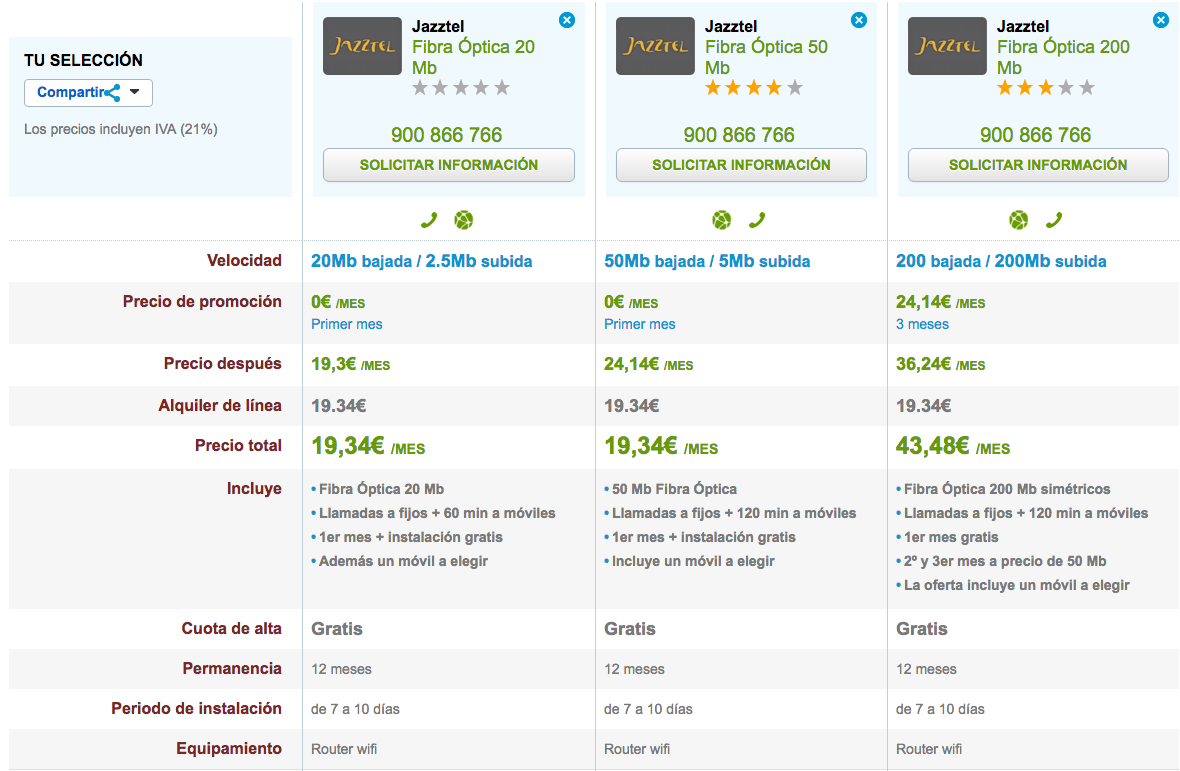Click internet globe icon under Fibra Óptica 50 Mb
Screen dimensions: 1180x771
pos(722,220)
